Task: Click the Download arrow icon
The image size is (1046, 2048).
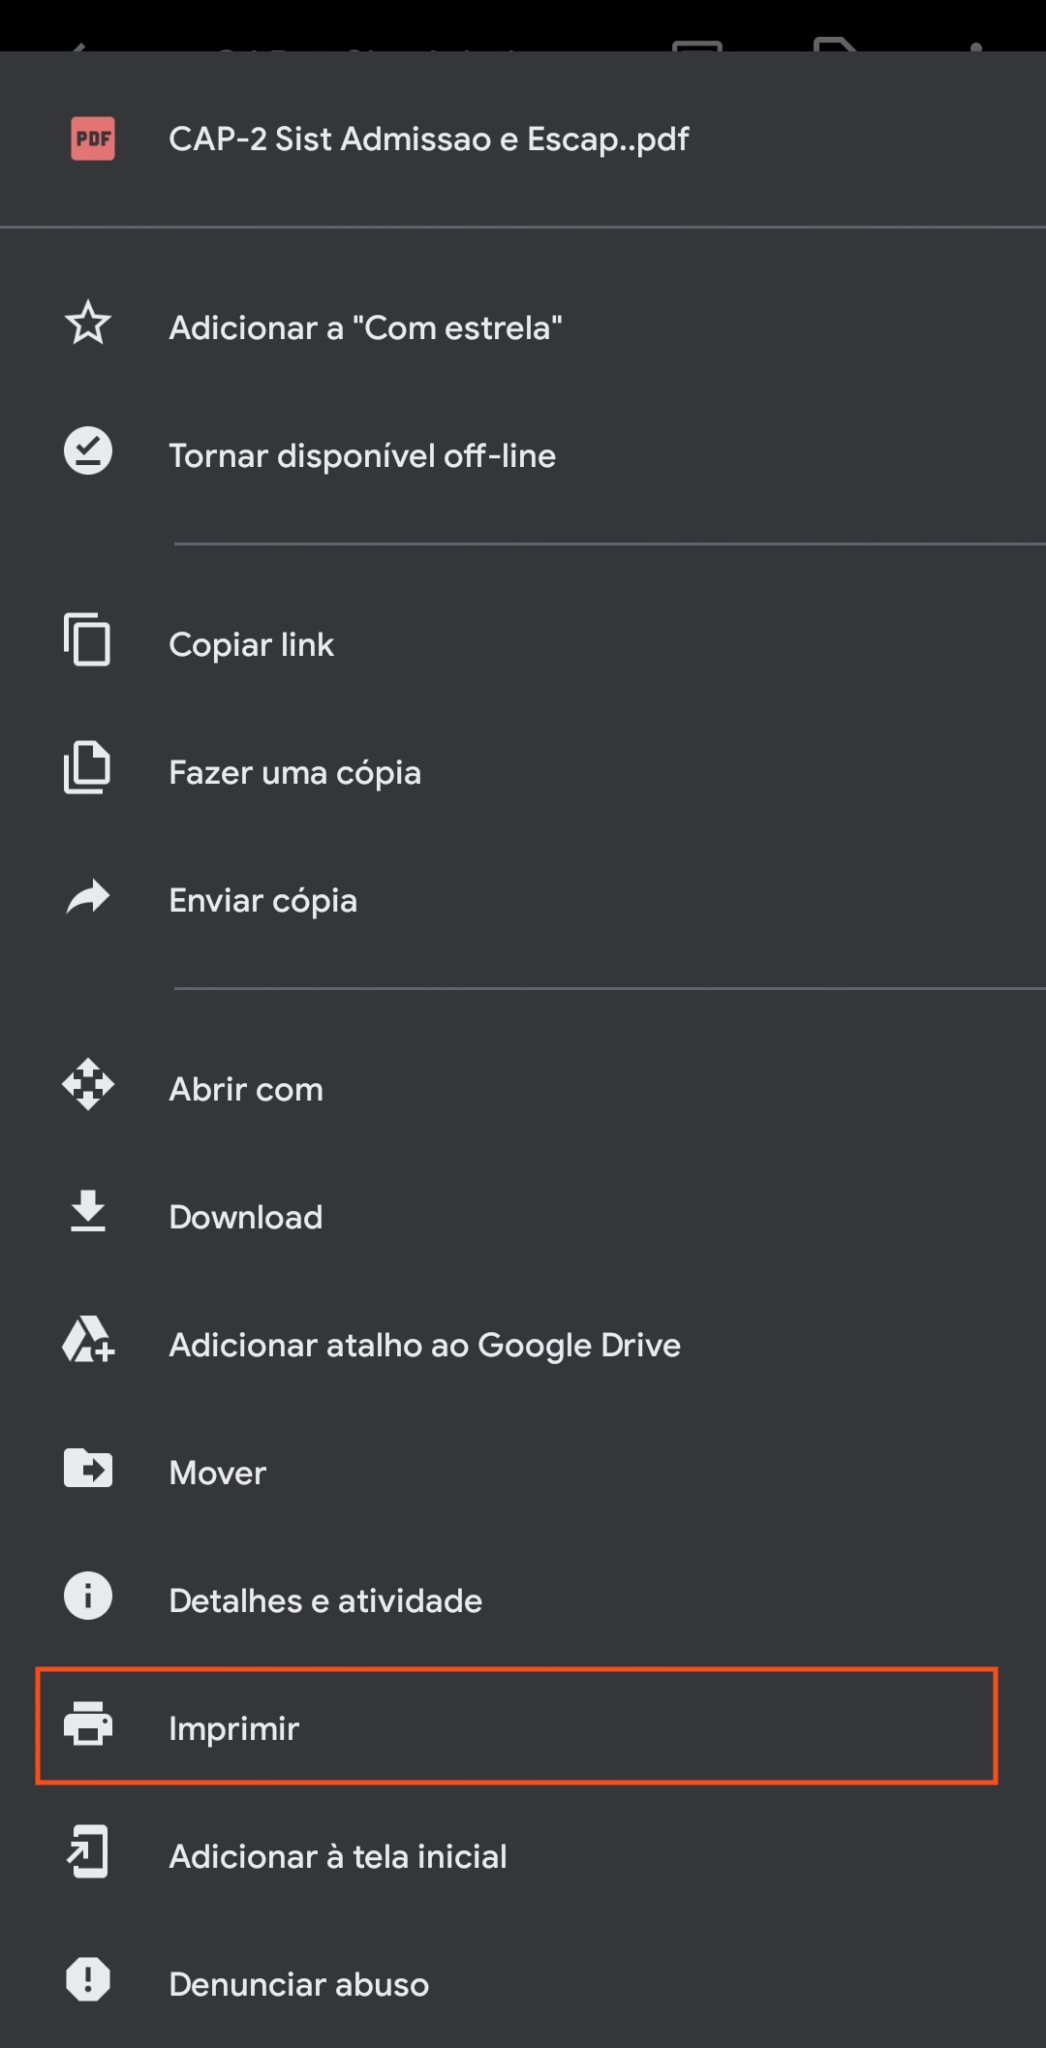Action: point(88,1213)
